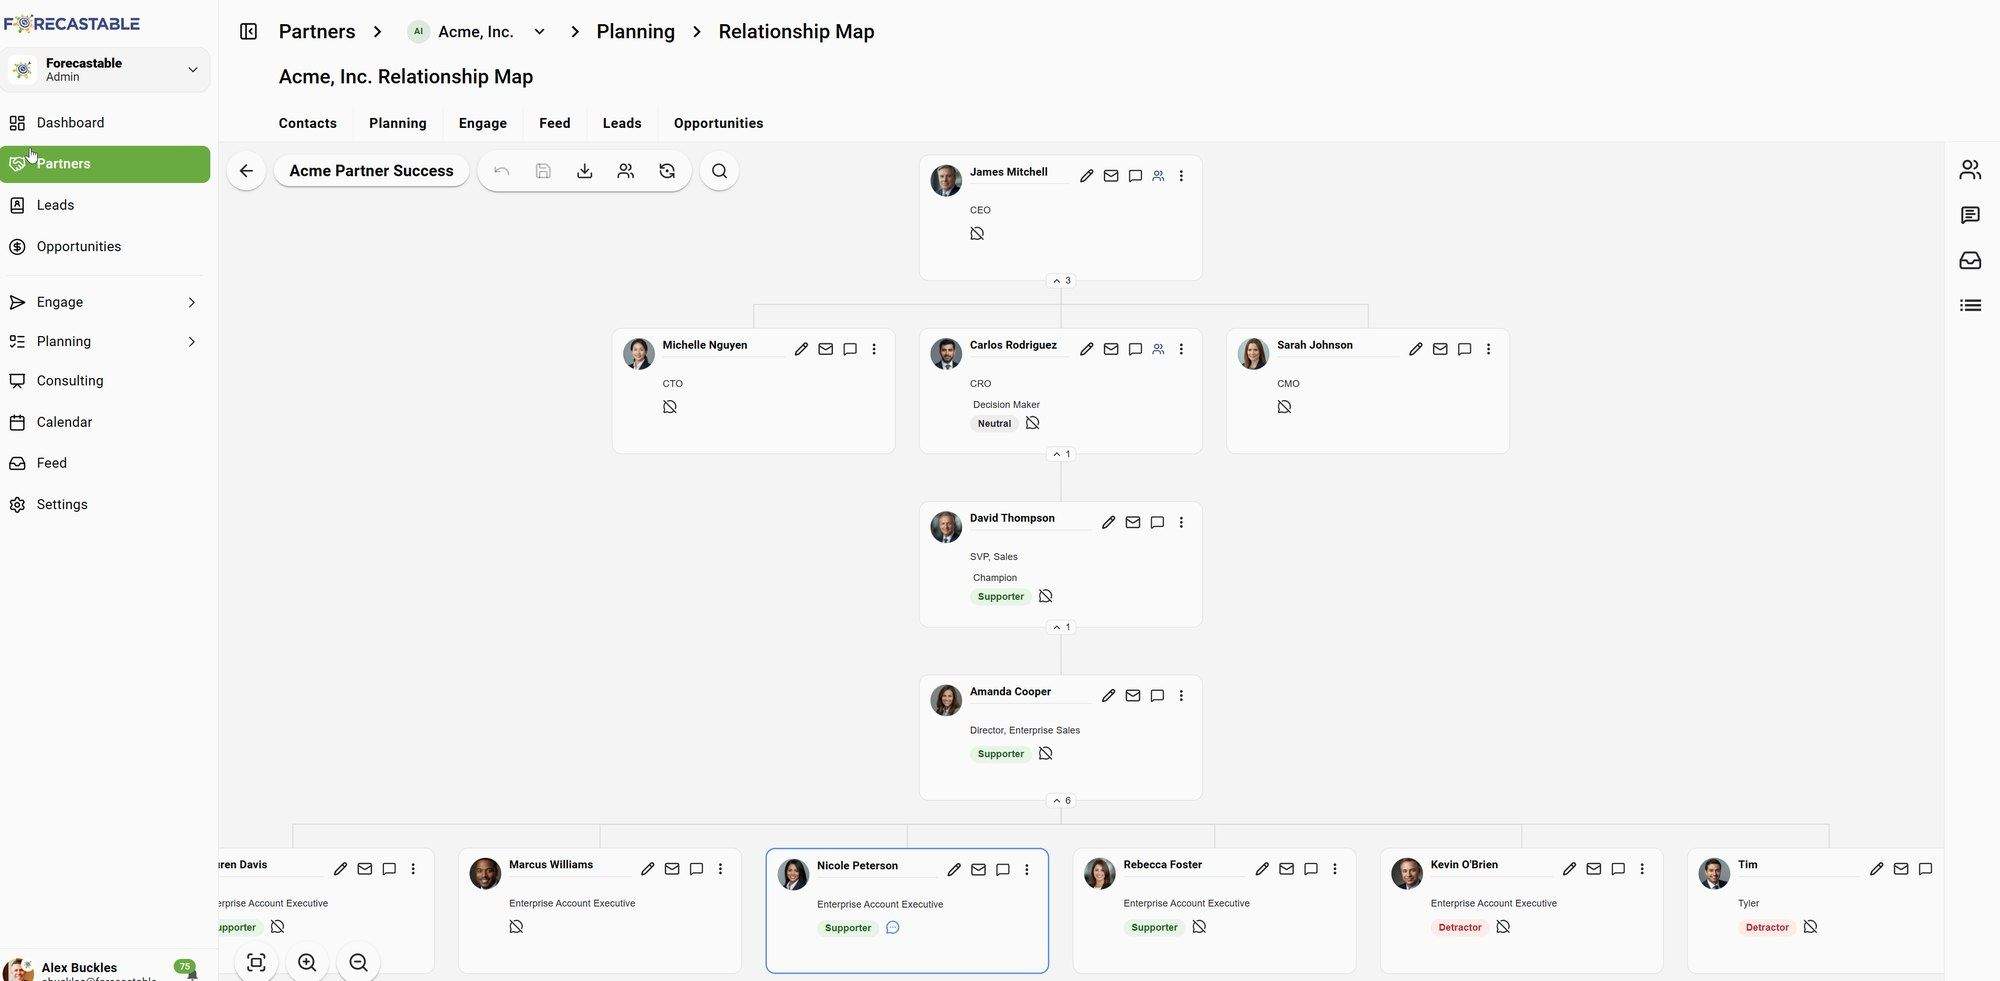Click Detractor tag on Kevin O'Brien card

(1460, 928)
